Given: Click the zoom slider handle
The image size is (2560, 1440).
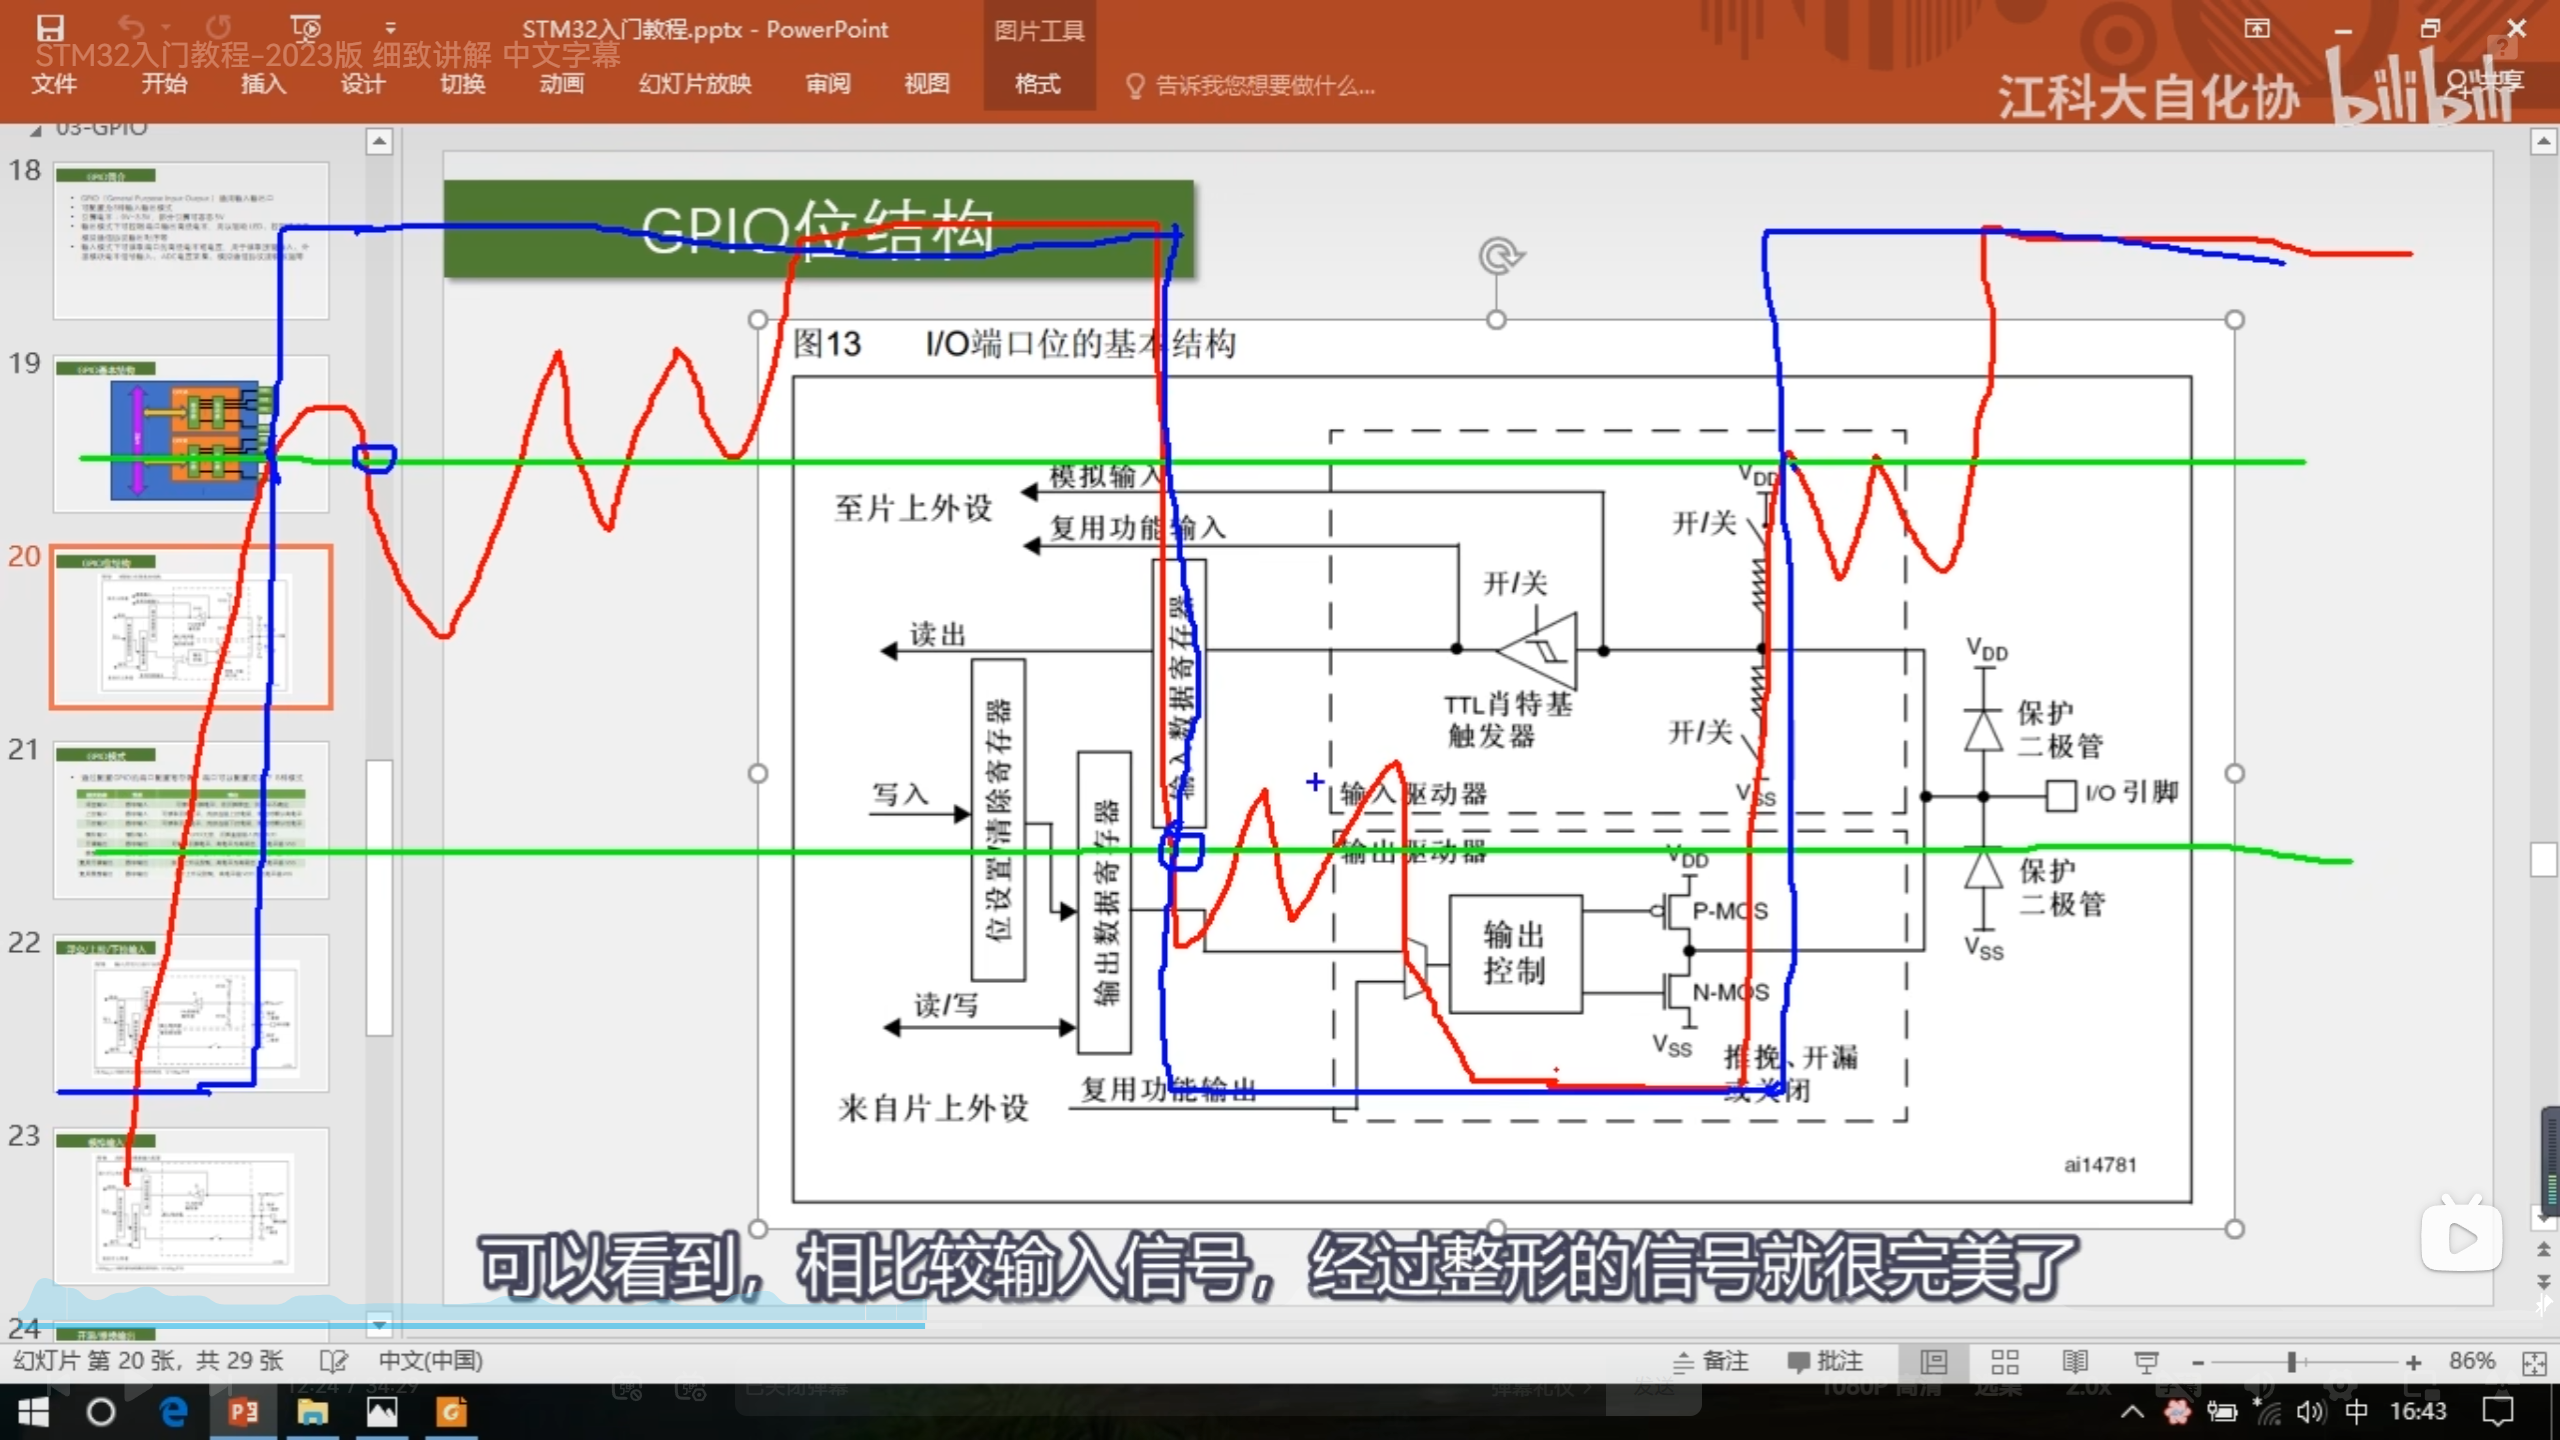Looking at the screenshot, I should [2291, 1362].
